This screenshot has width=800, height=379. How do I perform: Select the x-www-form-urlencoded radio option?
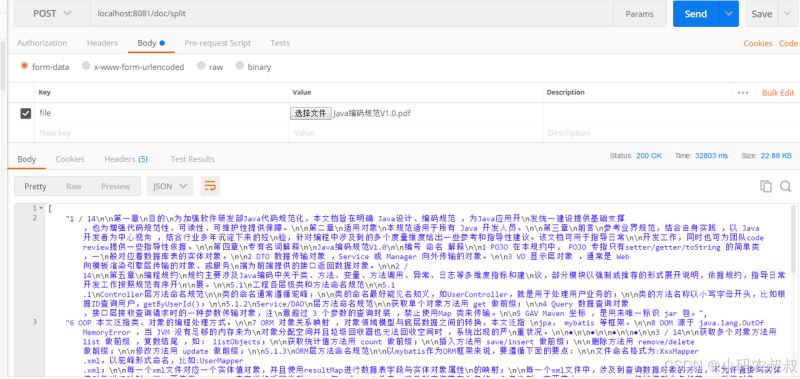click(x=86, y=66)
